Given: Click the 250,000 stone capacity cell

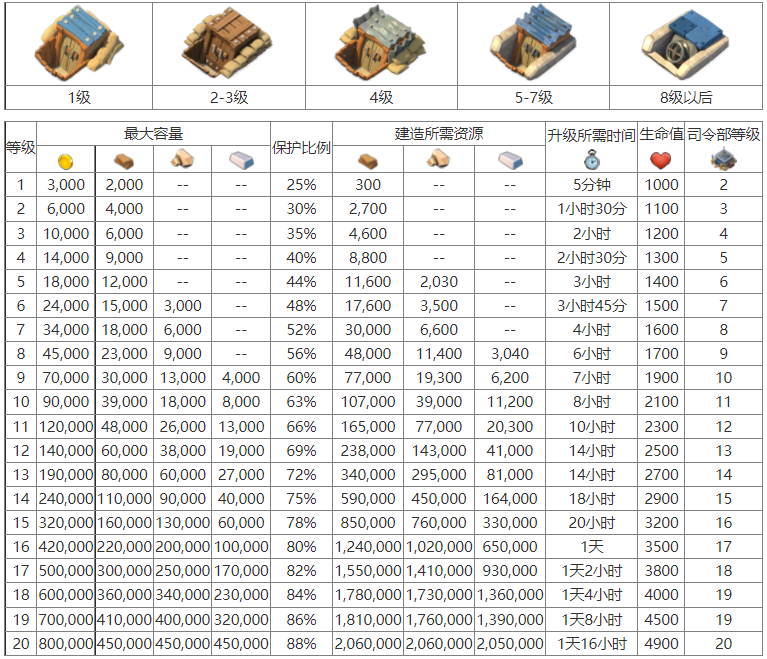Looking at the screenshot, I should (x=182, y=571).
